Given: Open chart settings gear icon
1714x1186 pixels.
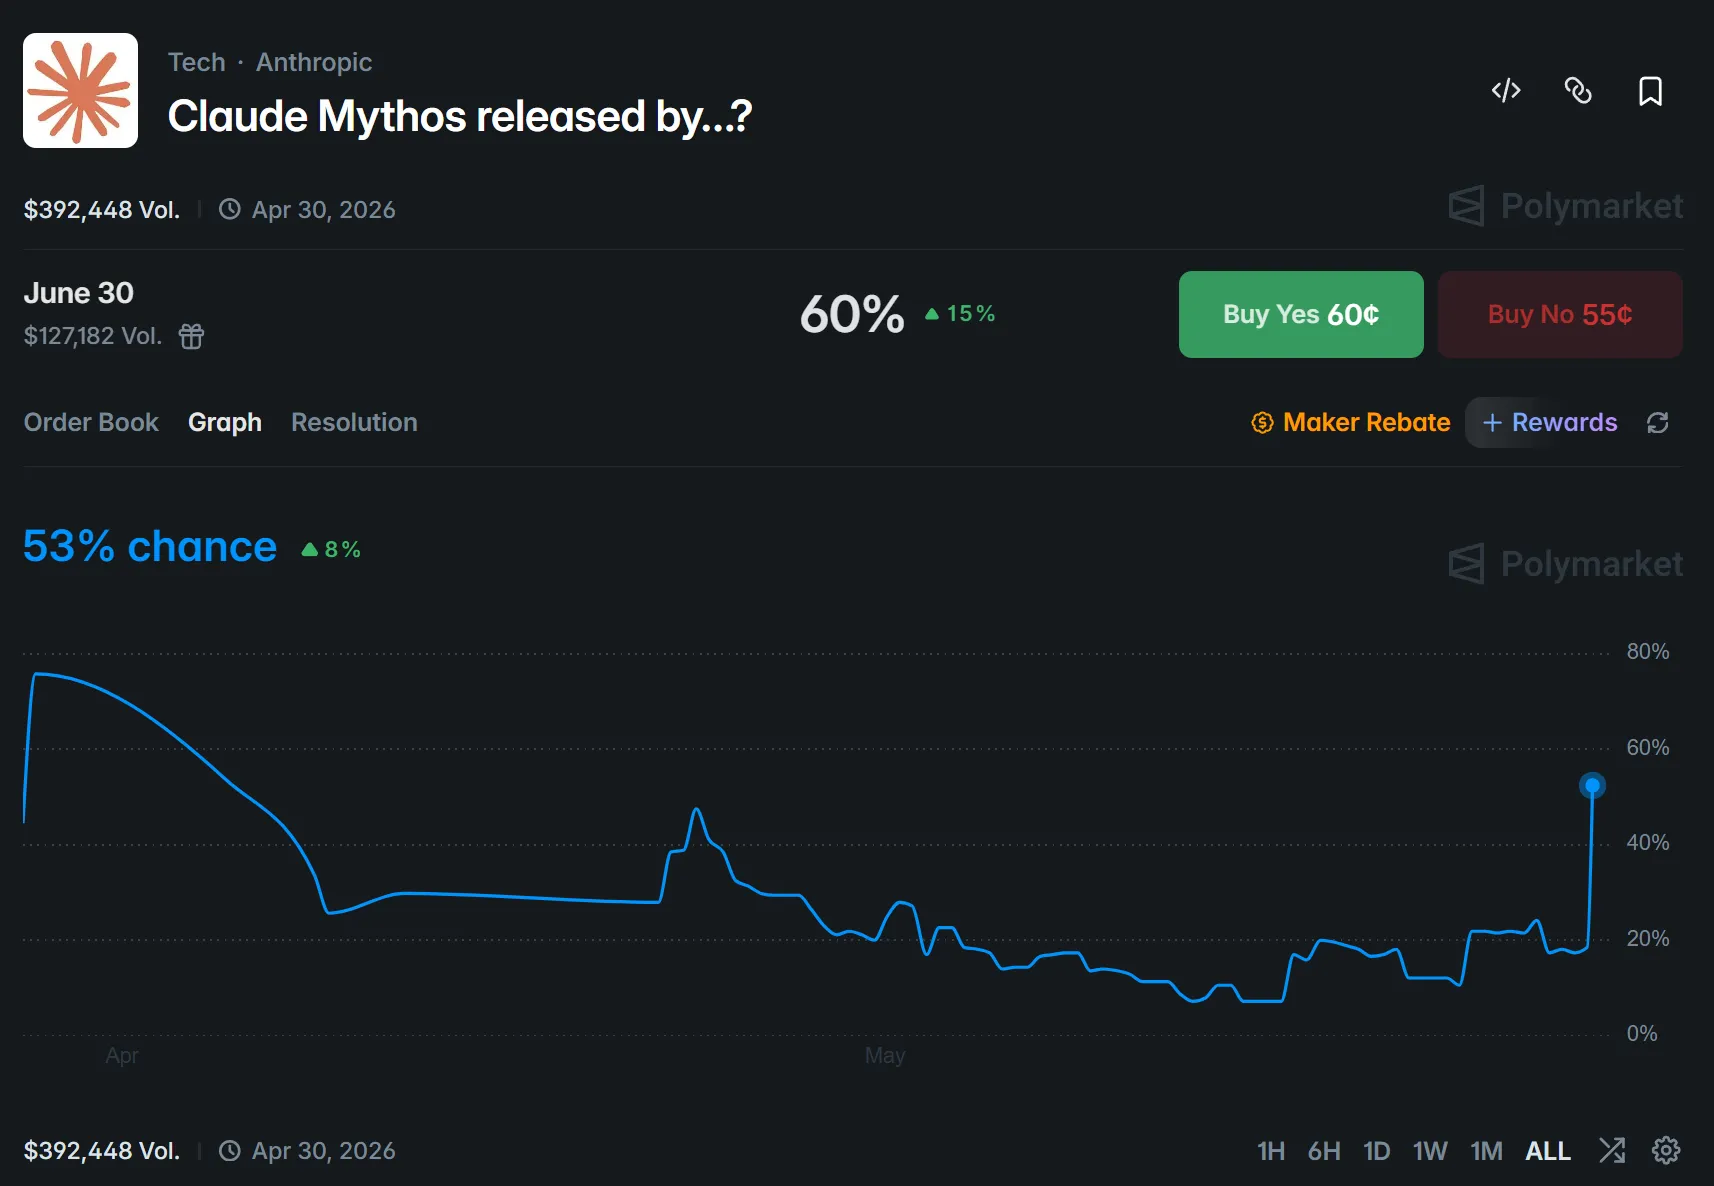Looking at the screenshot, I should tap(1665, 1150).
